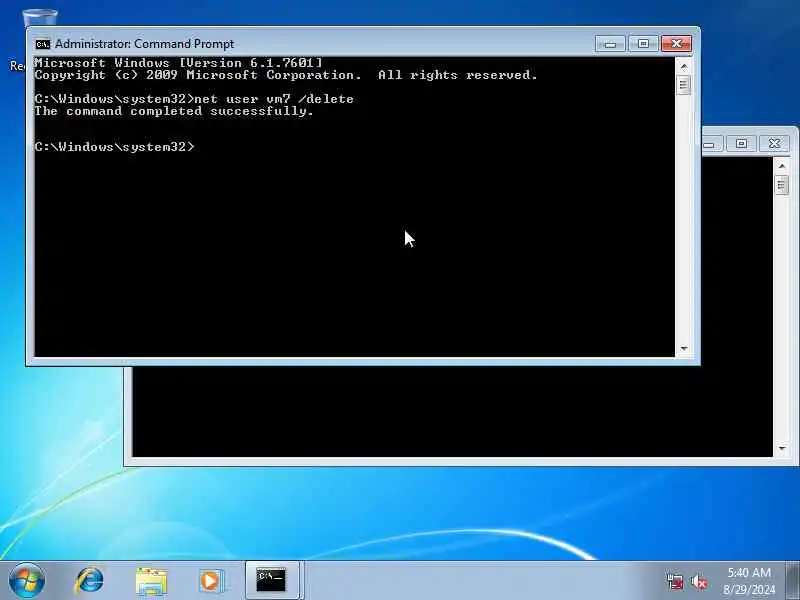
Task: Click the front window's scroll up arrow
Action: click(x=684, y=66)
